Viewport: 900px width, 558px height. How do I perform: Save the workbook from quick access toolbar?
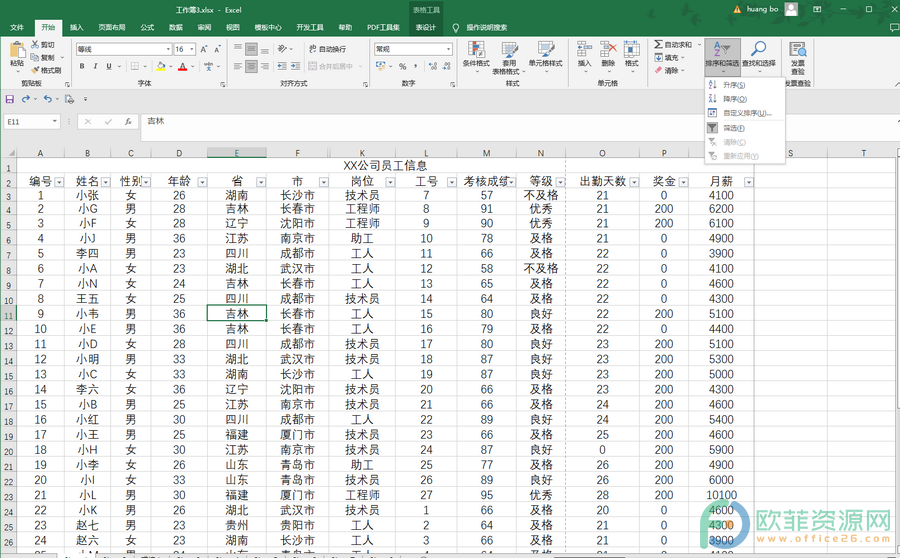pyautogui.click(x=10, y=99)
